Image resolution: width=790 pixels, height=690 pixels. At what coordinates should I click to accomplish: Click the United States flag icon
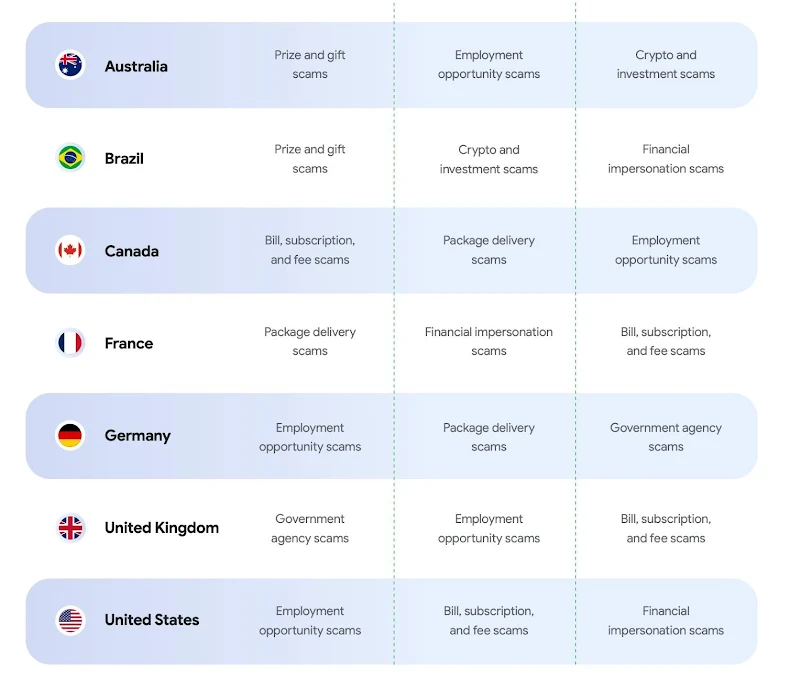(x=70, y=620)
